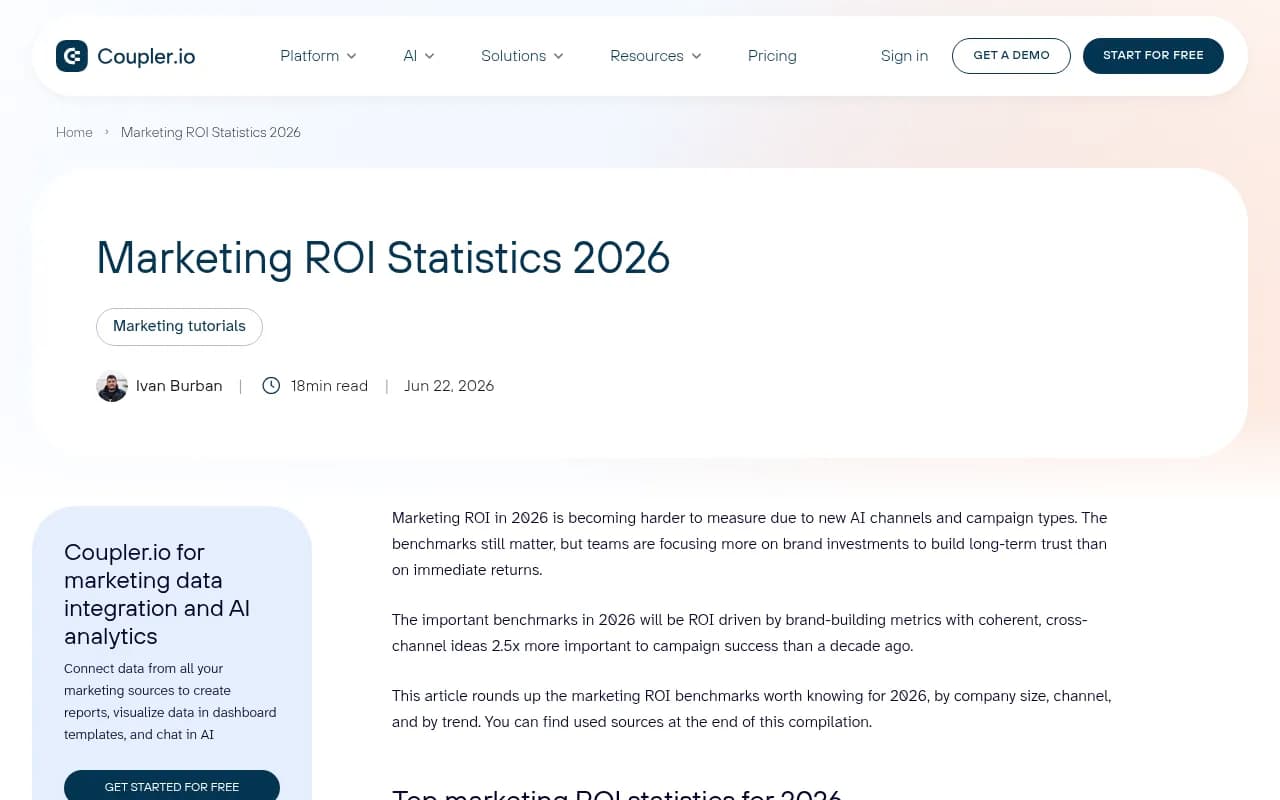1280x800 pixels.
Task: Expand the Platform chevron arrow
Action: [351, 56]
